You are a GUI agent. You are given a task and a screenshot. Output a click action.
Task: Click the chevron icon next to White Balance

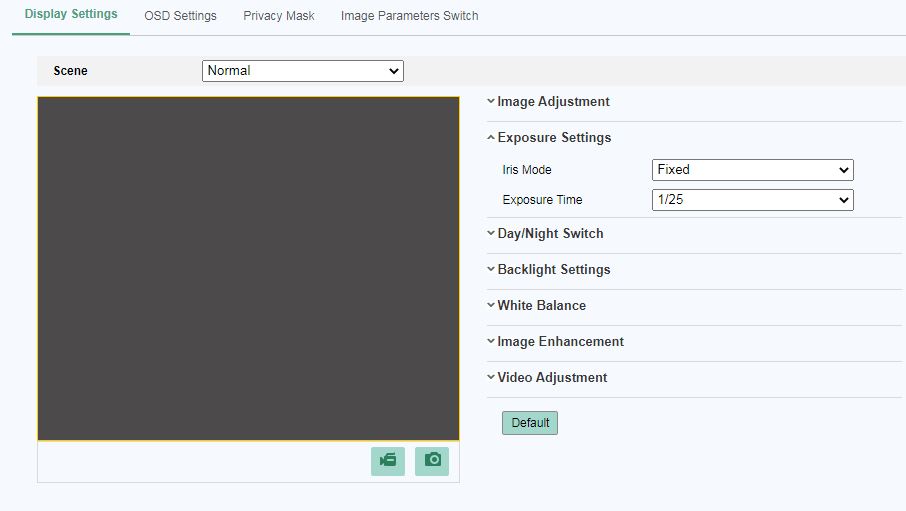click(491, 306)
